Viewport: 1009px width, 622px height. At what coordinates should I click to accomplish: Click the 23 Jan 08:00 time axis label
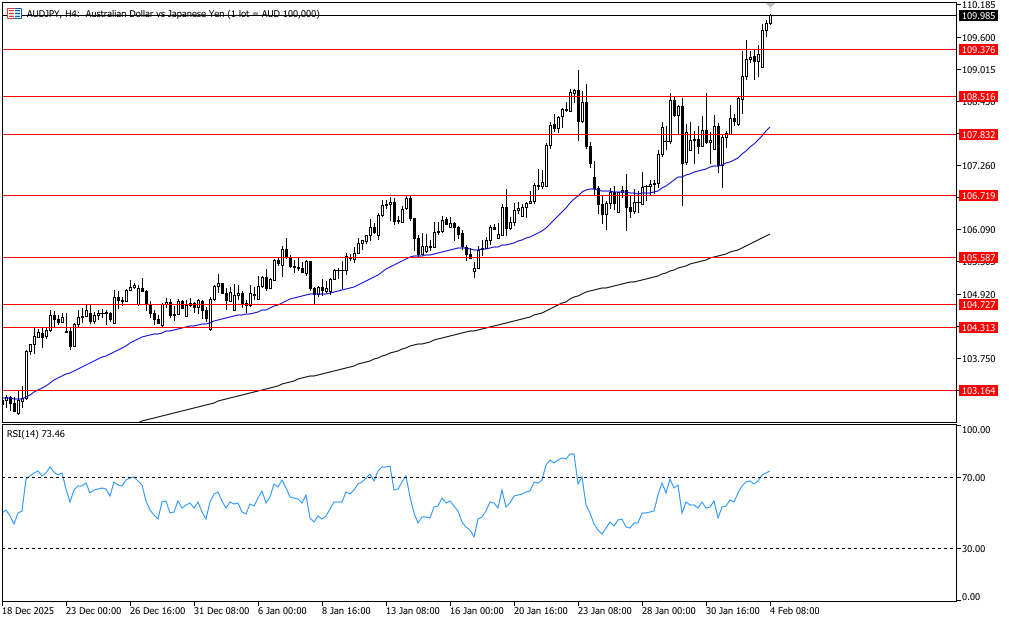[x=603, y=610]
